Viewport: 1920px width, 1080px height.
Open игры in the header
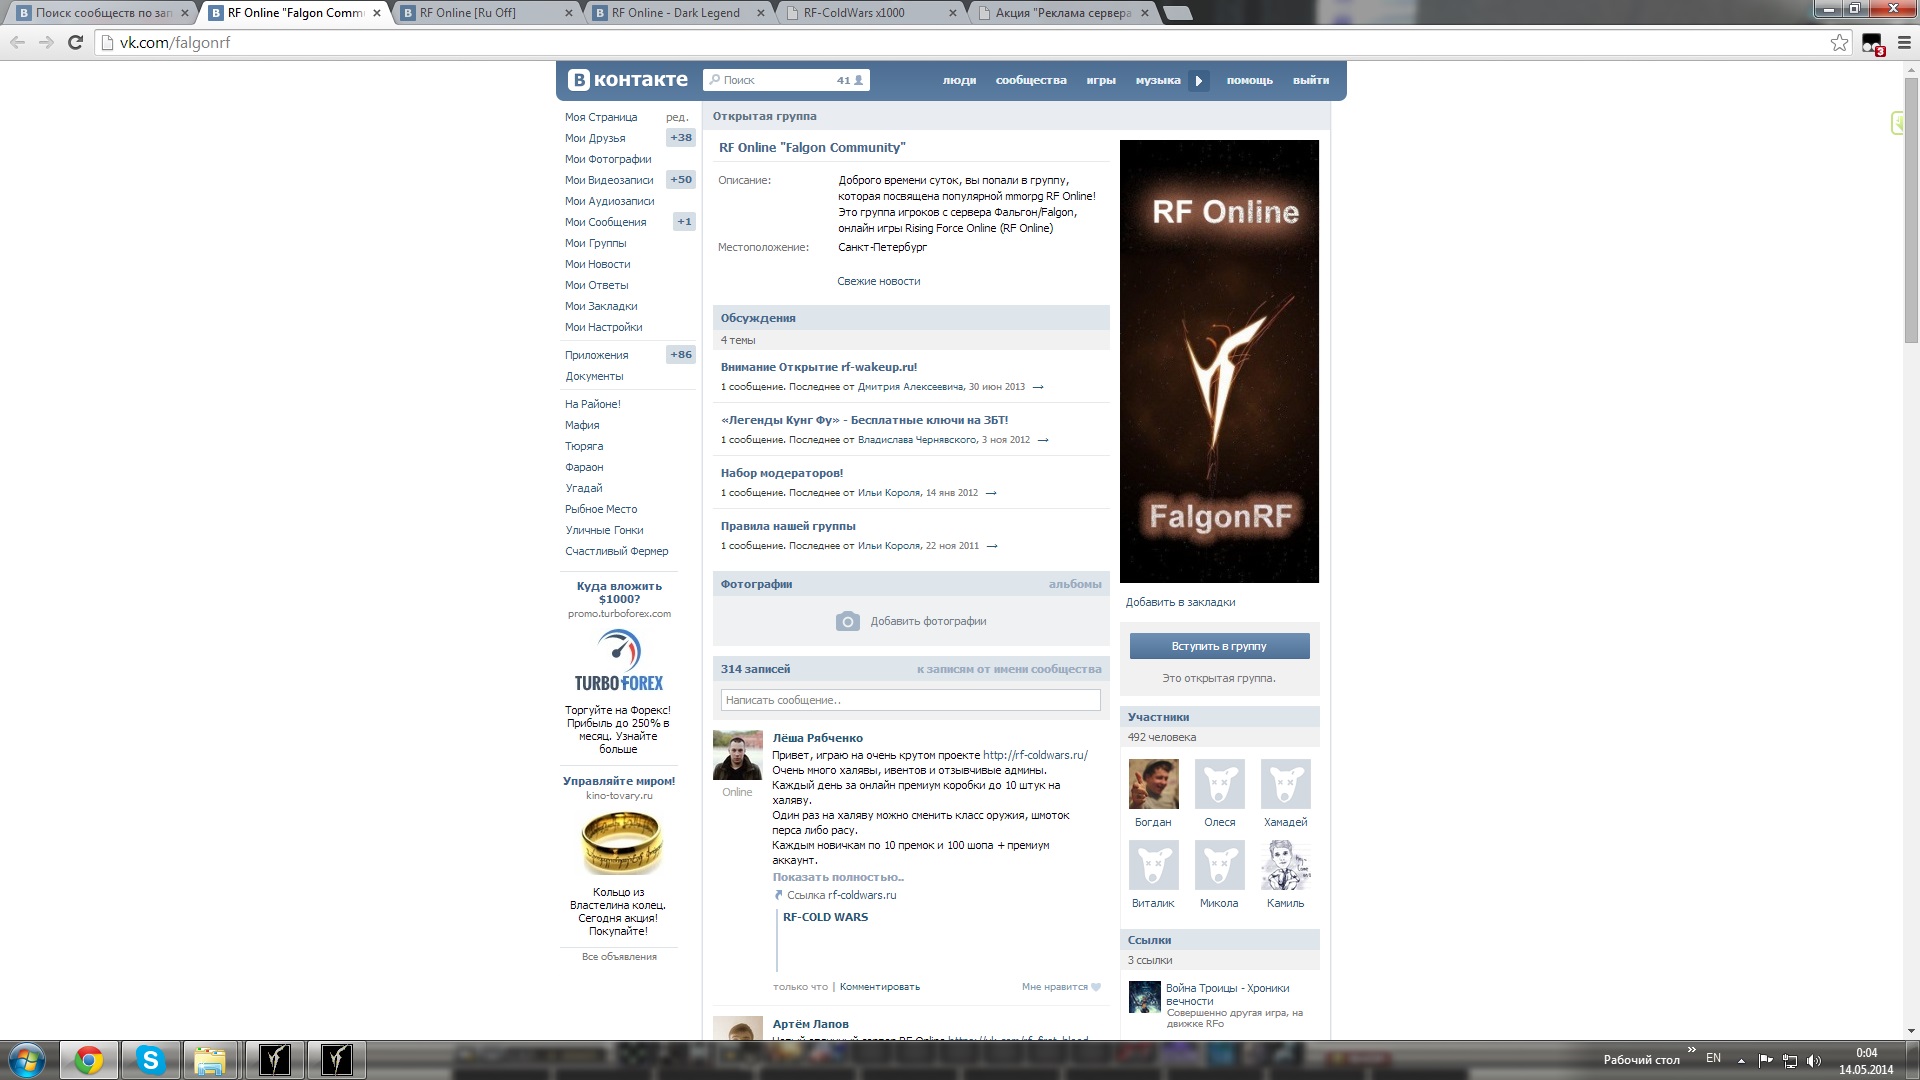pos(1101,80)
